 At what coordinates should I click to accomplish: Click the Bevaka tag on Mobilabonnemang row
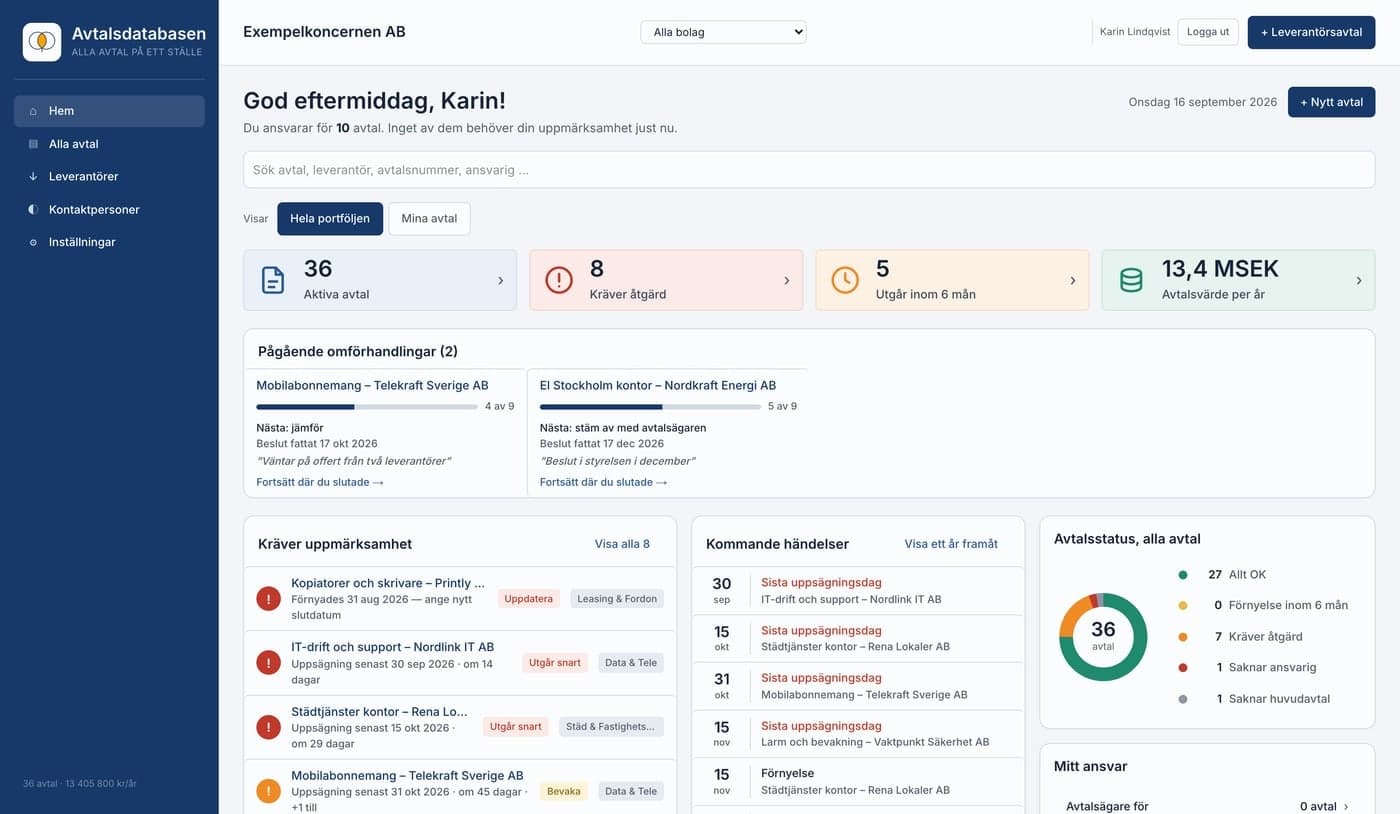[564, 791]
